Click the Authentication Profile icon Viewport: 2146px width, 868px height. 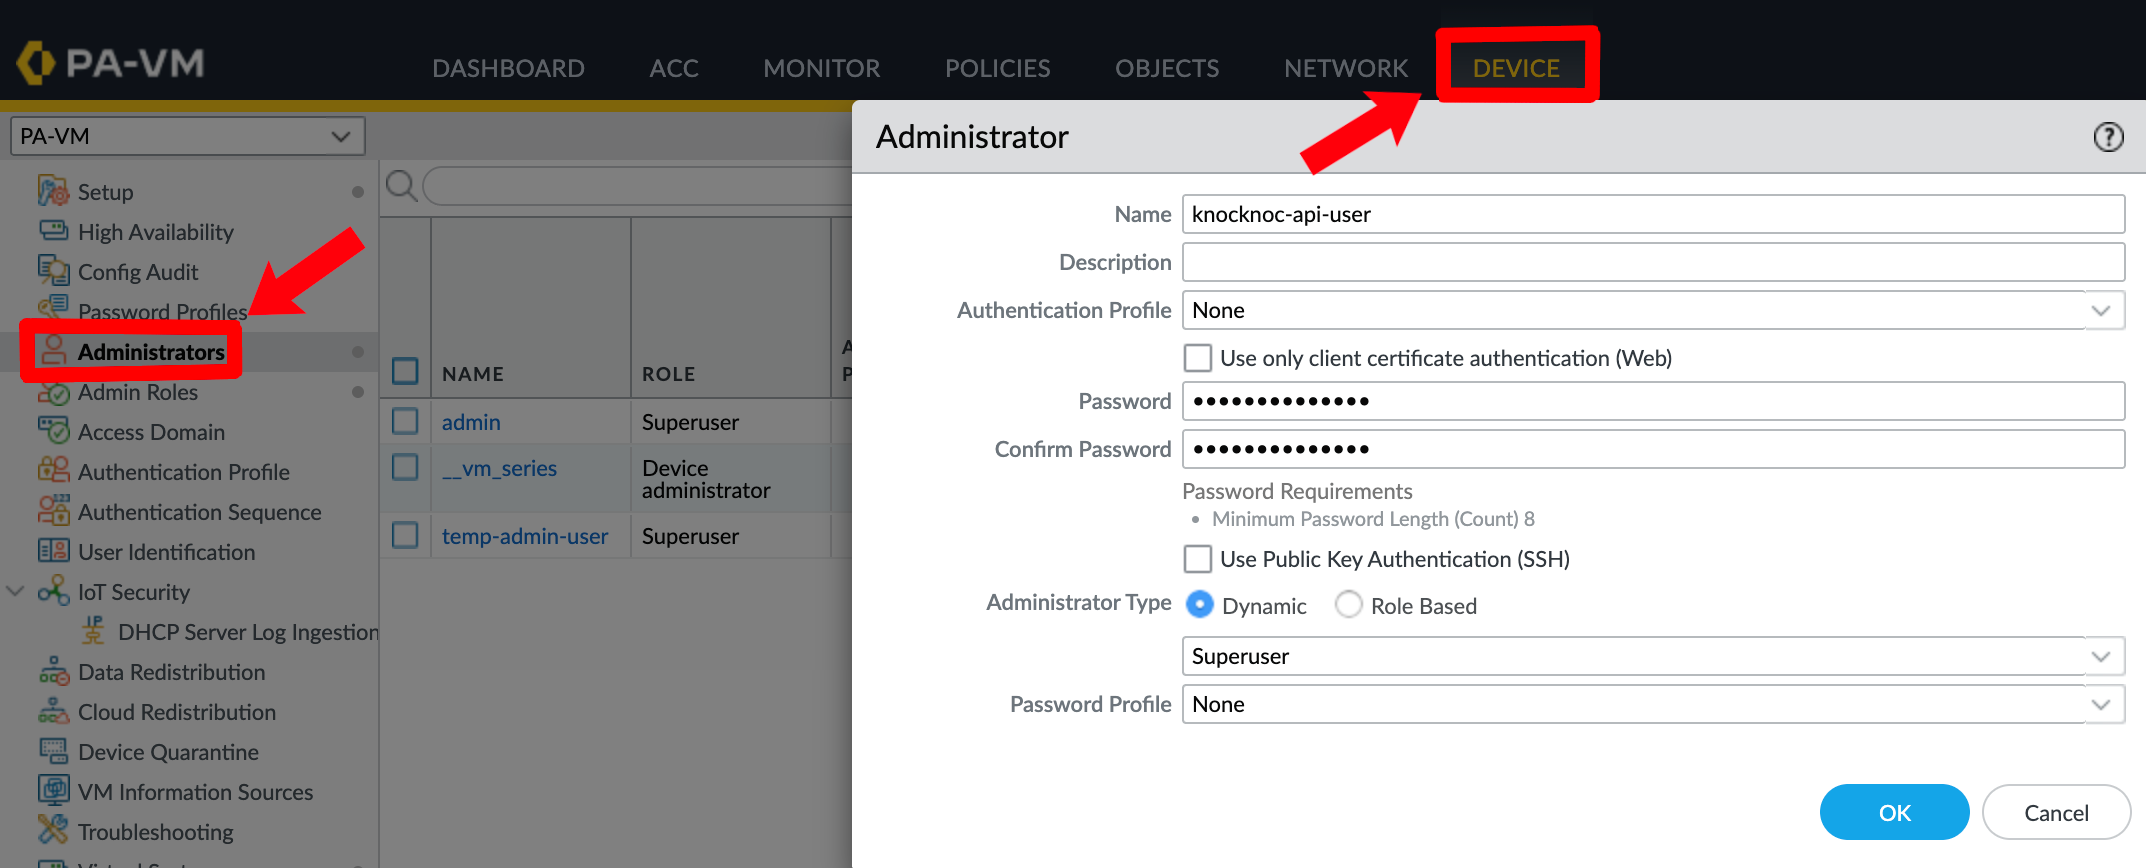point(53,470)
